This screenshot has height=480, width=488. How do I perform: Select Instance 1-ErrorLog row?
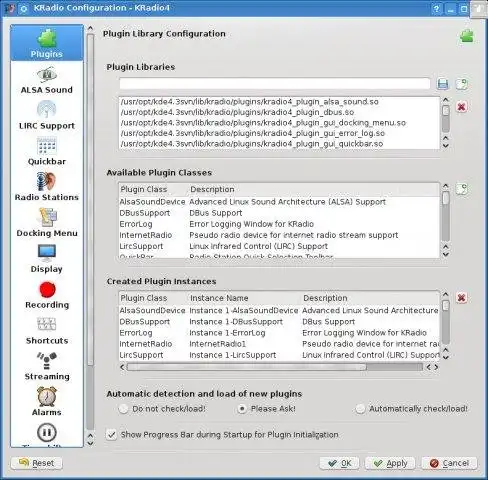point(279,333)
